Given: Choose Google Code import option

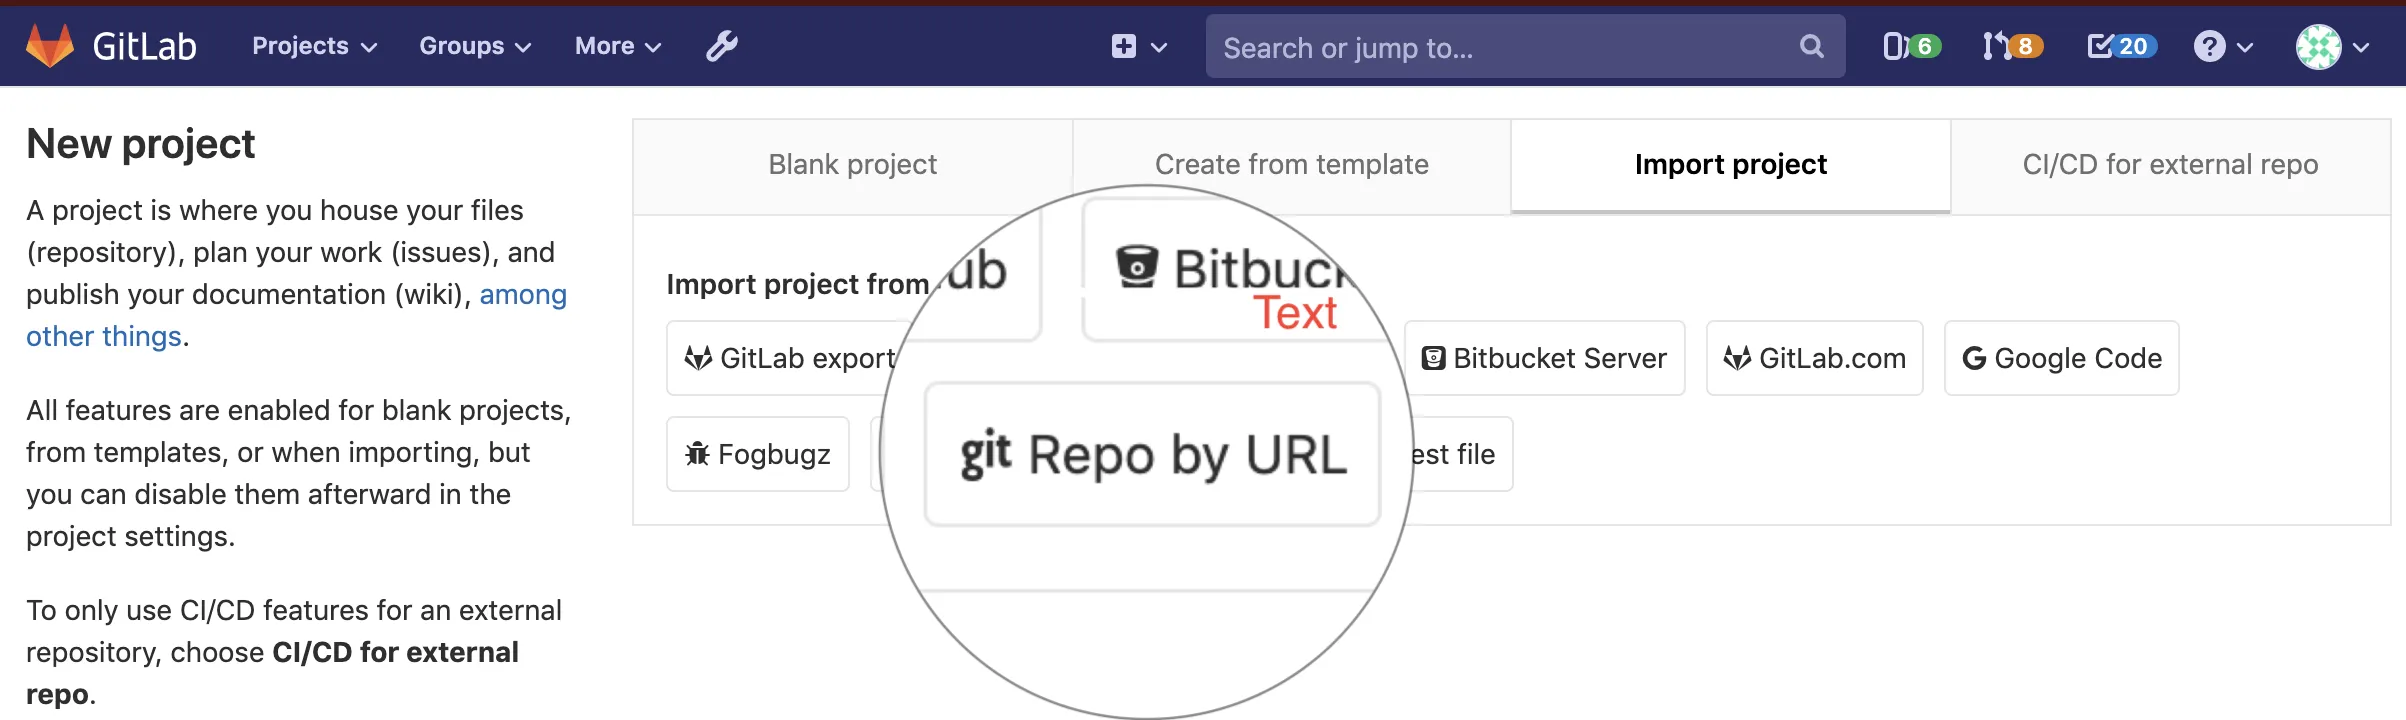Looking at the screenshot, I should (x=2061, y=358).
